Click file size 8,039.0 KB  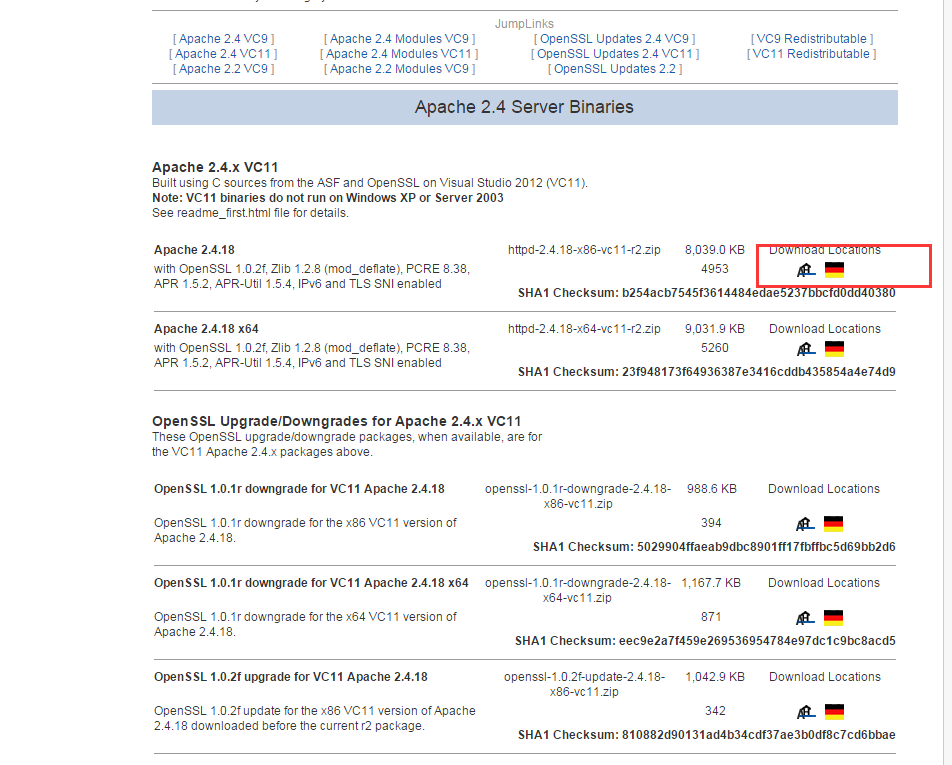(x=715, y=250)
